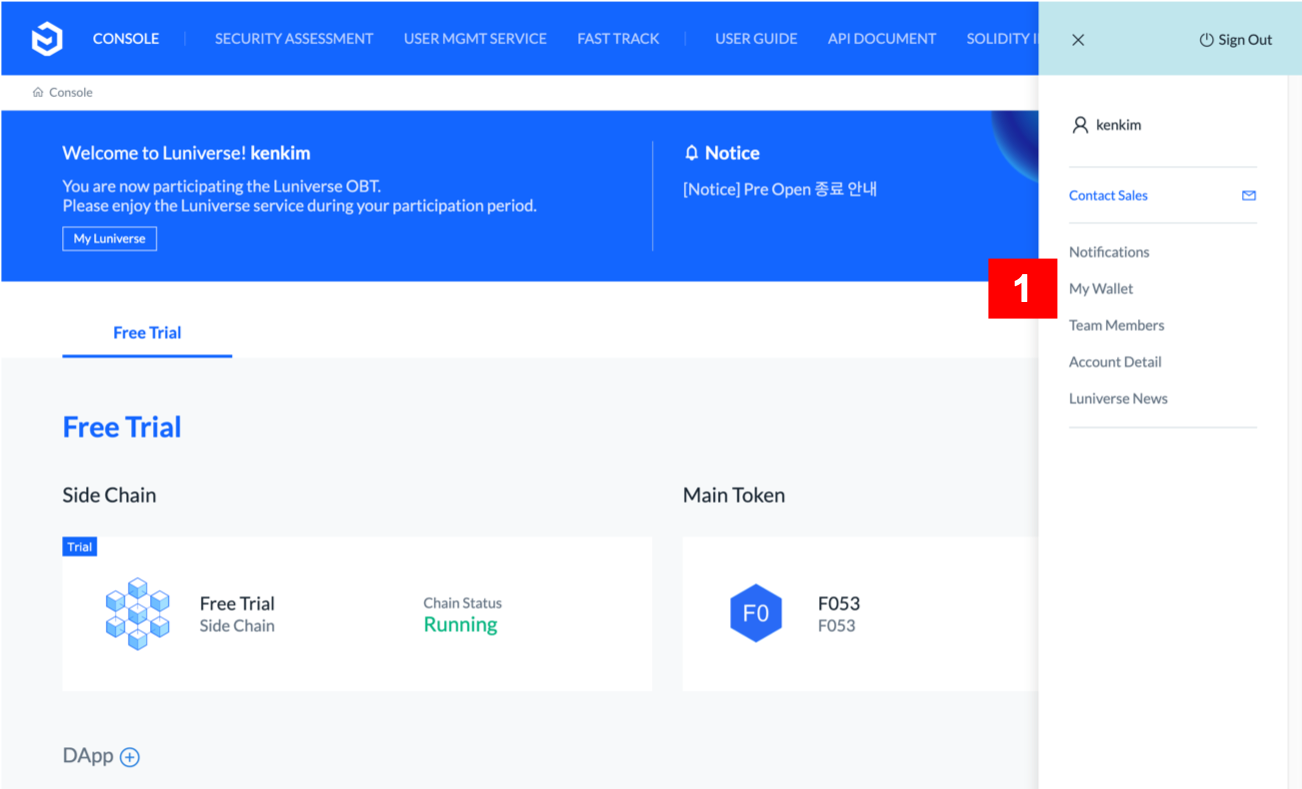Click the Console breadcrumb home icon
The width and height of the screenshot is (1302, 789).
[38, 92]
